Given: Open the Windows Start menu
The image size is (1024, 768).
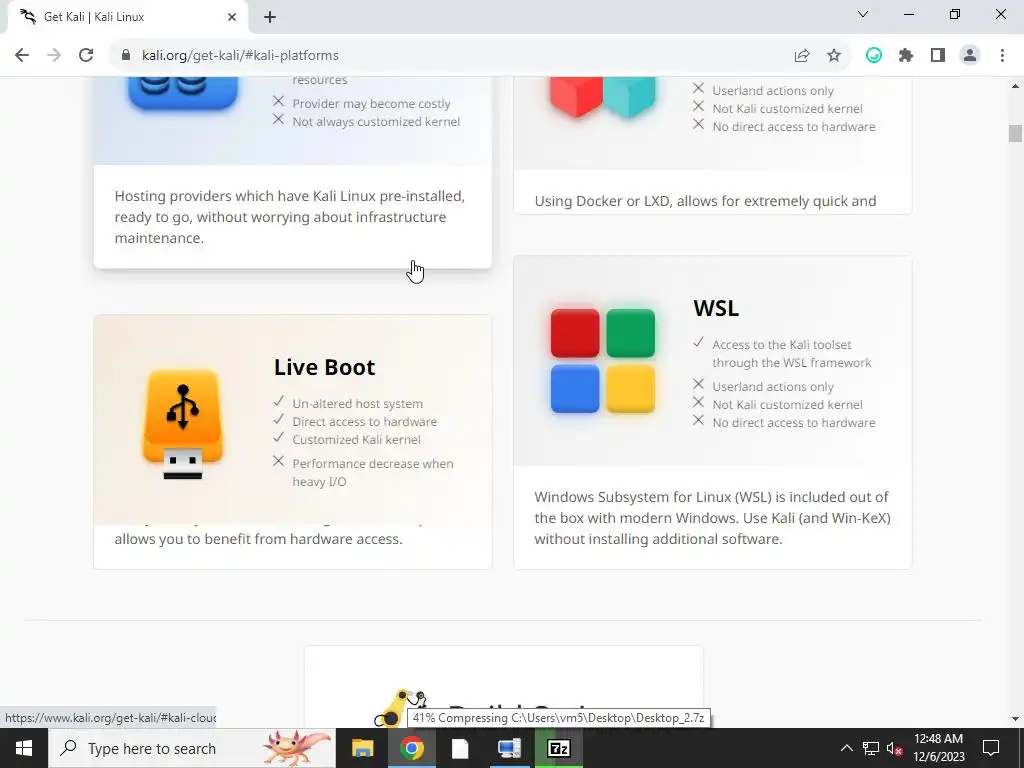Looking at the screenshot, I should coord(24,748).
